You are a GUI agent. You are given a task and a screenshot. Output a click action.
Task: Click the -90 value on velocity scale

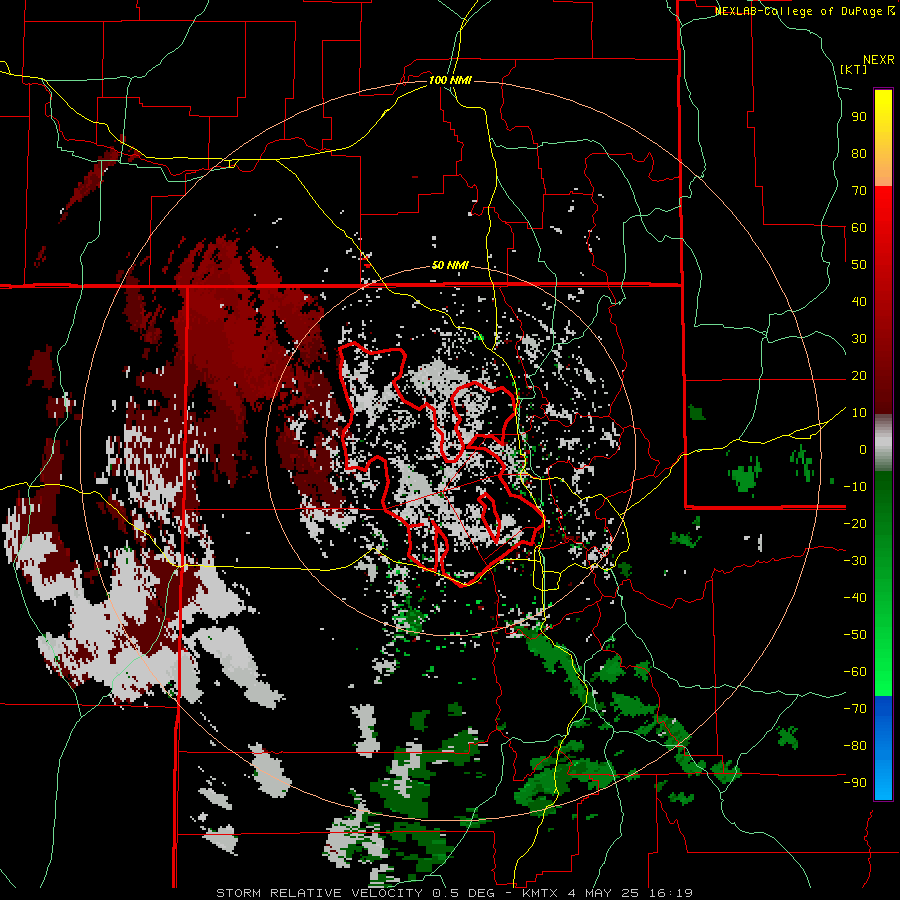[x=855, y=783]
